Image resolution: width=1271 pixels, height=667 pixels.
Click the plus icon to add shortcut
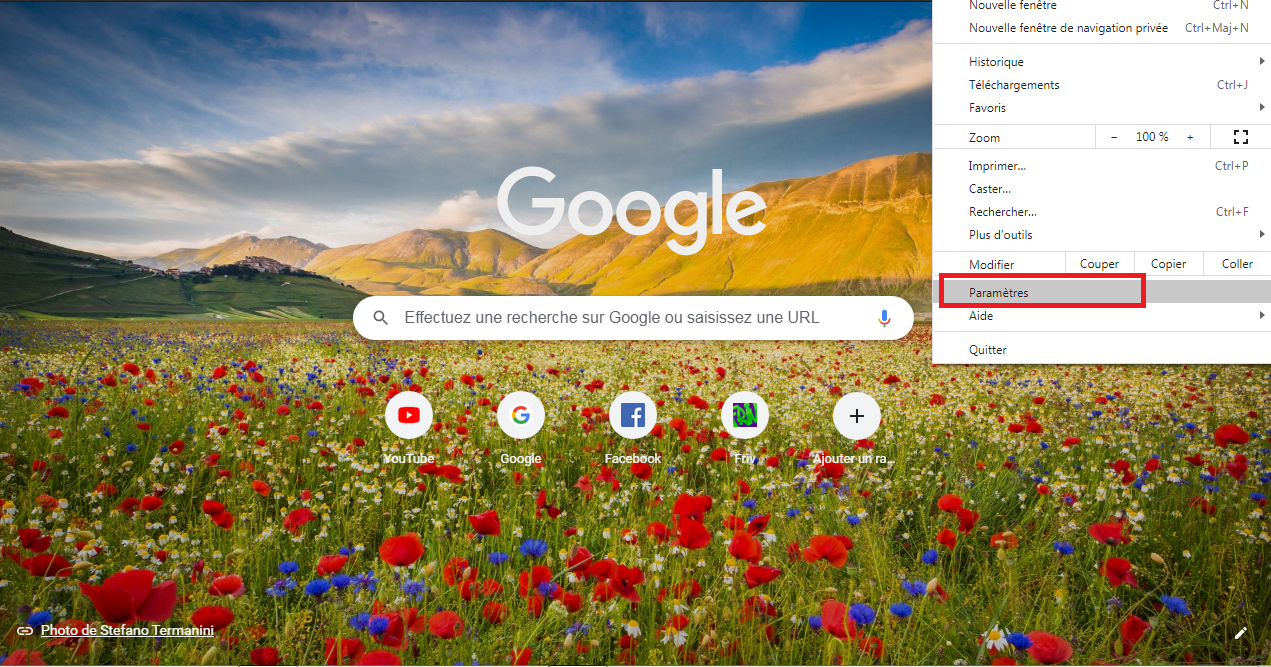coord(857,416)
